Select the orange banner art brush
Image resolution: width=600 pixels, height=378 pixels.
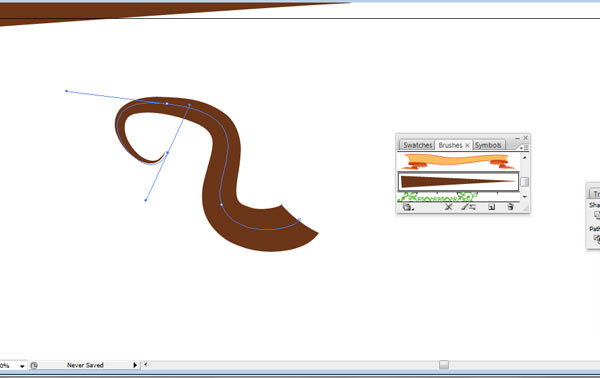click(x=458, y=161)
